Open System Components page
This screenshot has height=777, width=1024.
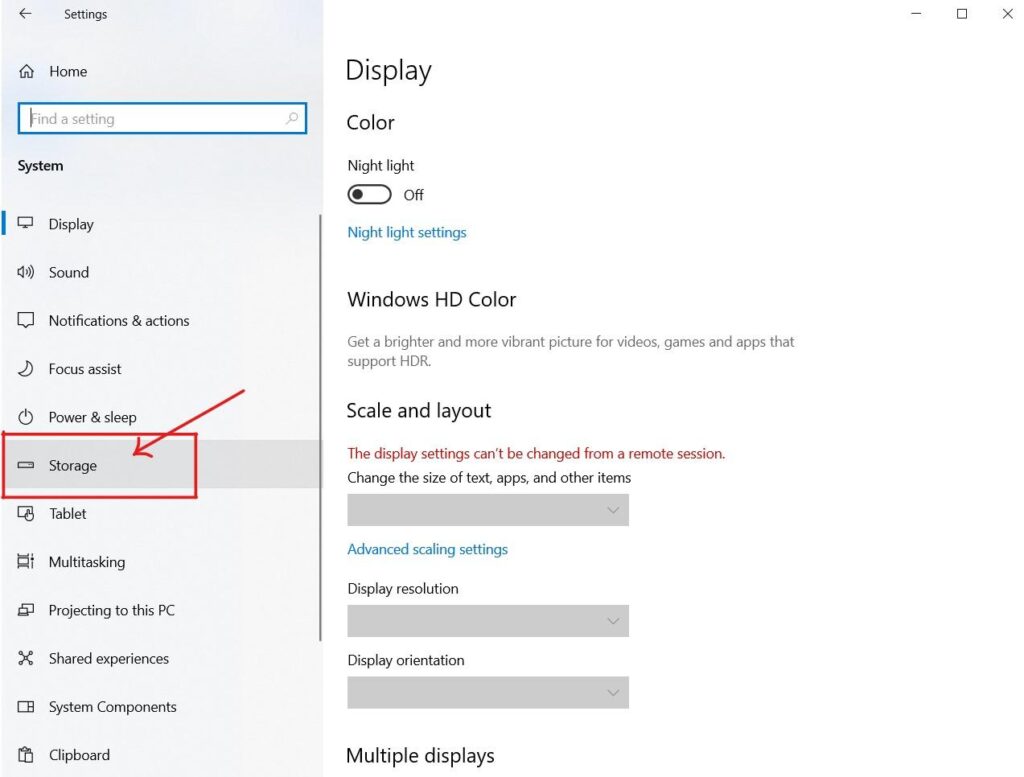pos(161,707)
